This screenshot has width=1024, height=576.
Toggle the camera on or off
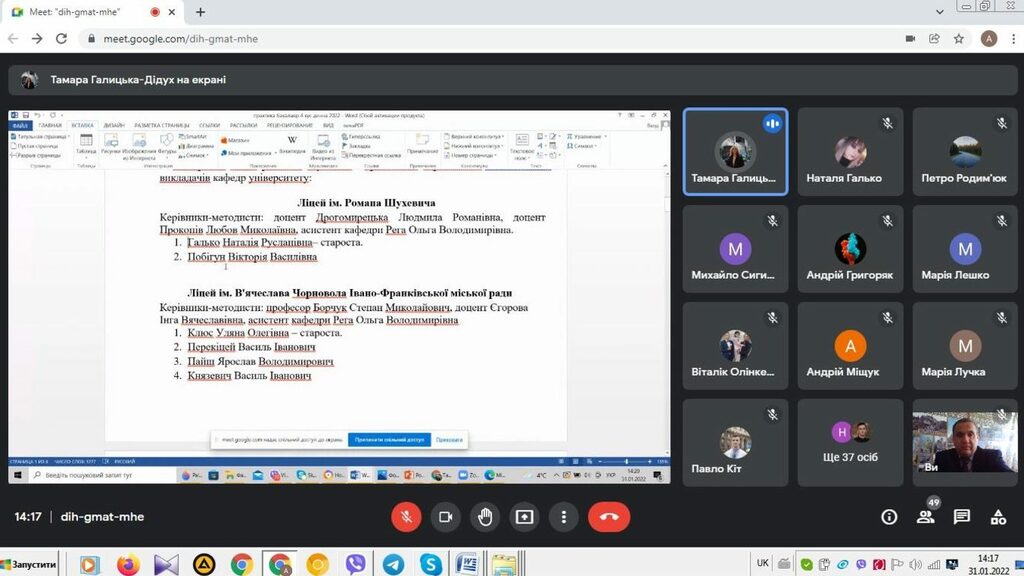(446, 517)
